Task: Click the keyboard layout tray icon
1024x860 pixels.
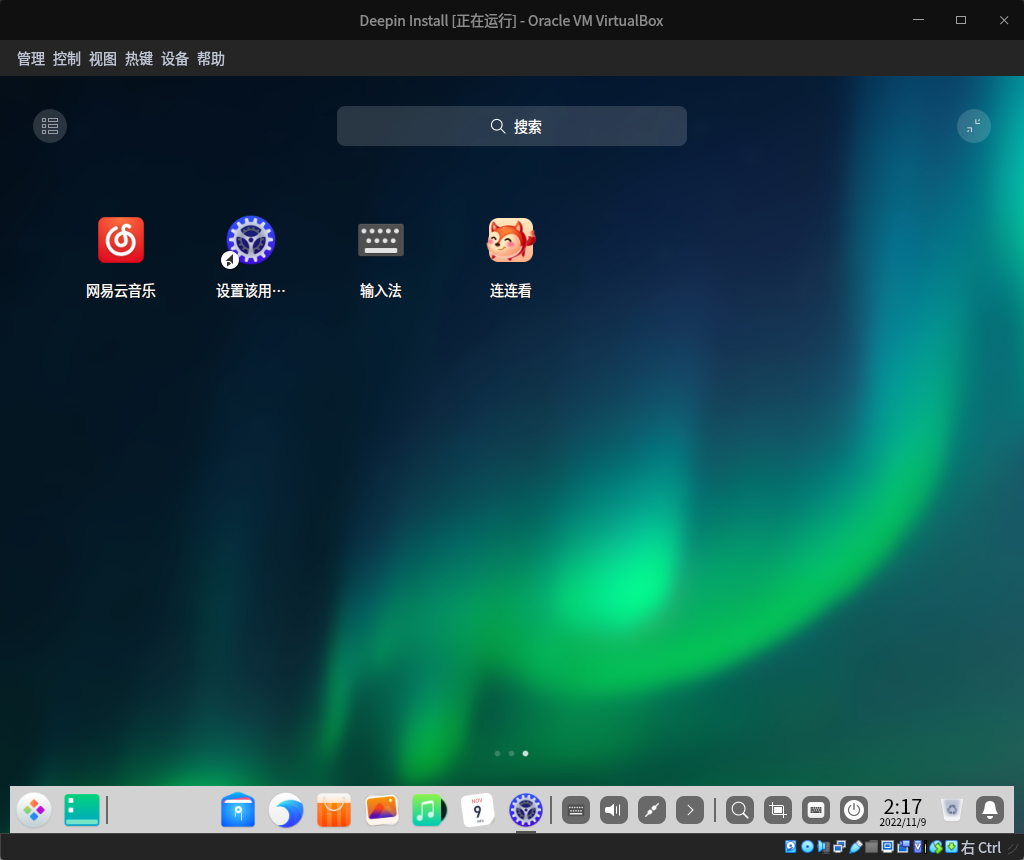Action: point(576,810)
